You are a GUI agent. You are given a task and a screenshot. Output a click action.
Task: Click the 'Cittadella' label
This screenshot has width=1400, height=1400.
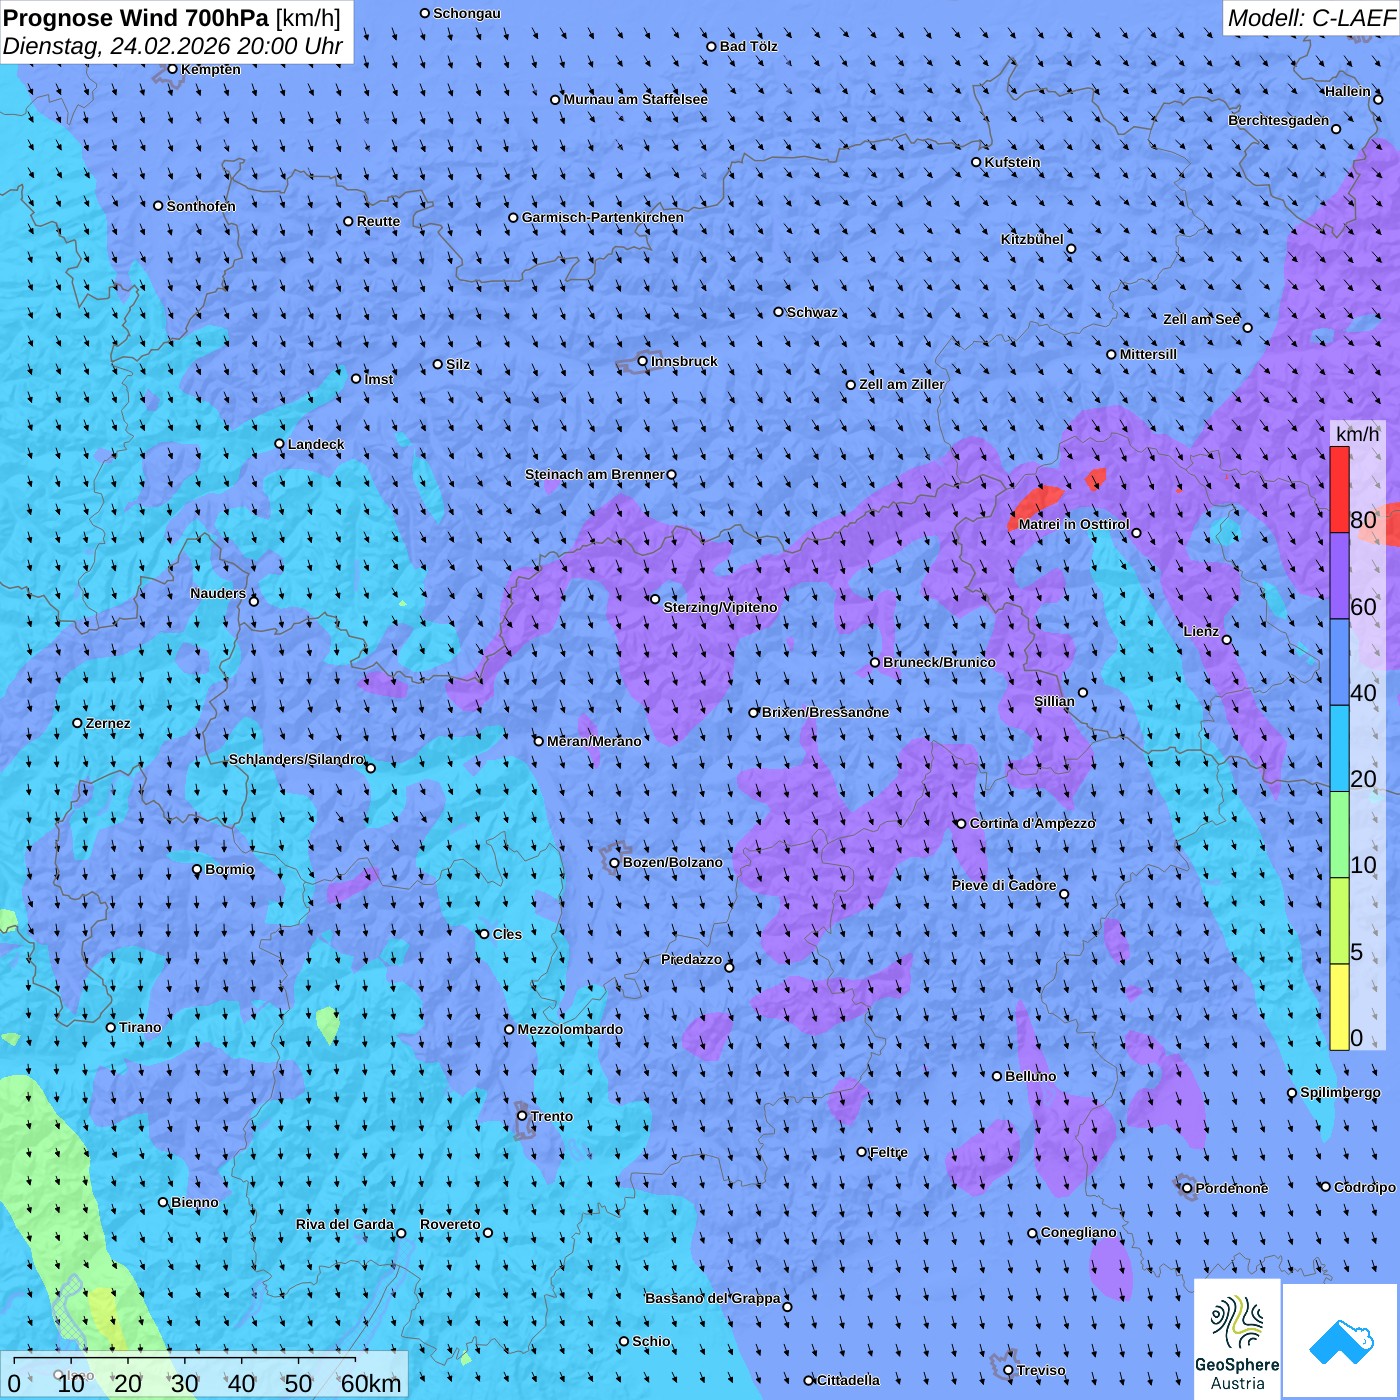click(848, 1380)
